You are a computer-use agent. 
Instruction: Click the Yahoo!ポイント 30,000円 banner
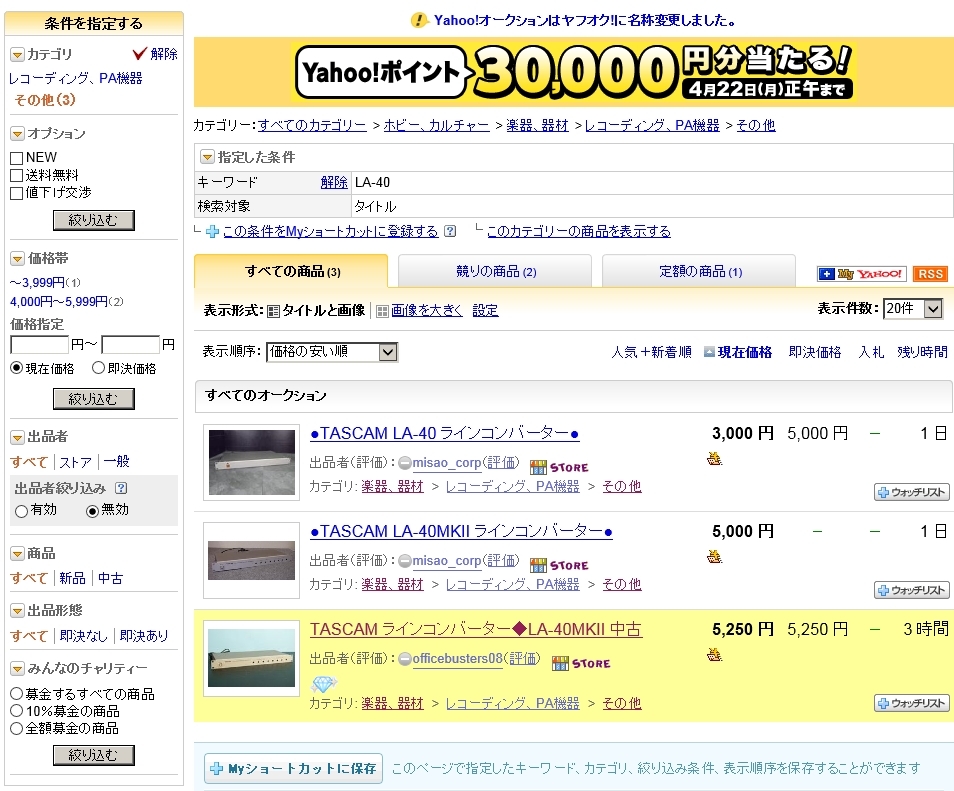(x=573, y=72)
